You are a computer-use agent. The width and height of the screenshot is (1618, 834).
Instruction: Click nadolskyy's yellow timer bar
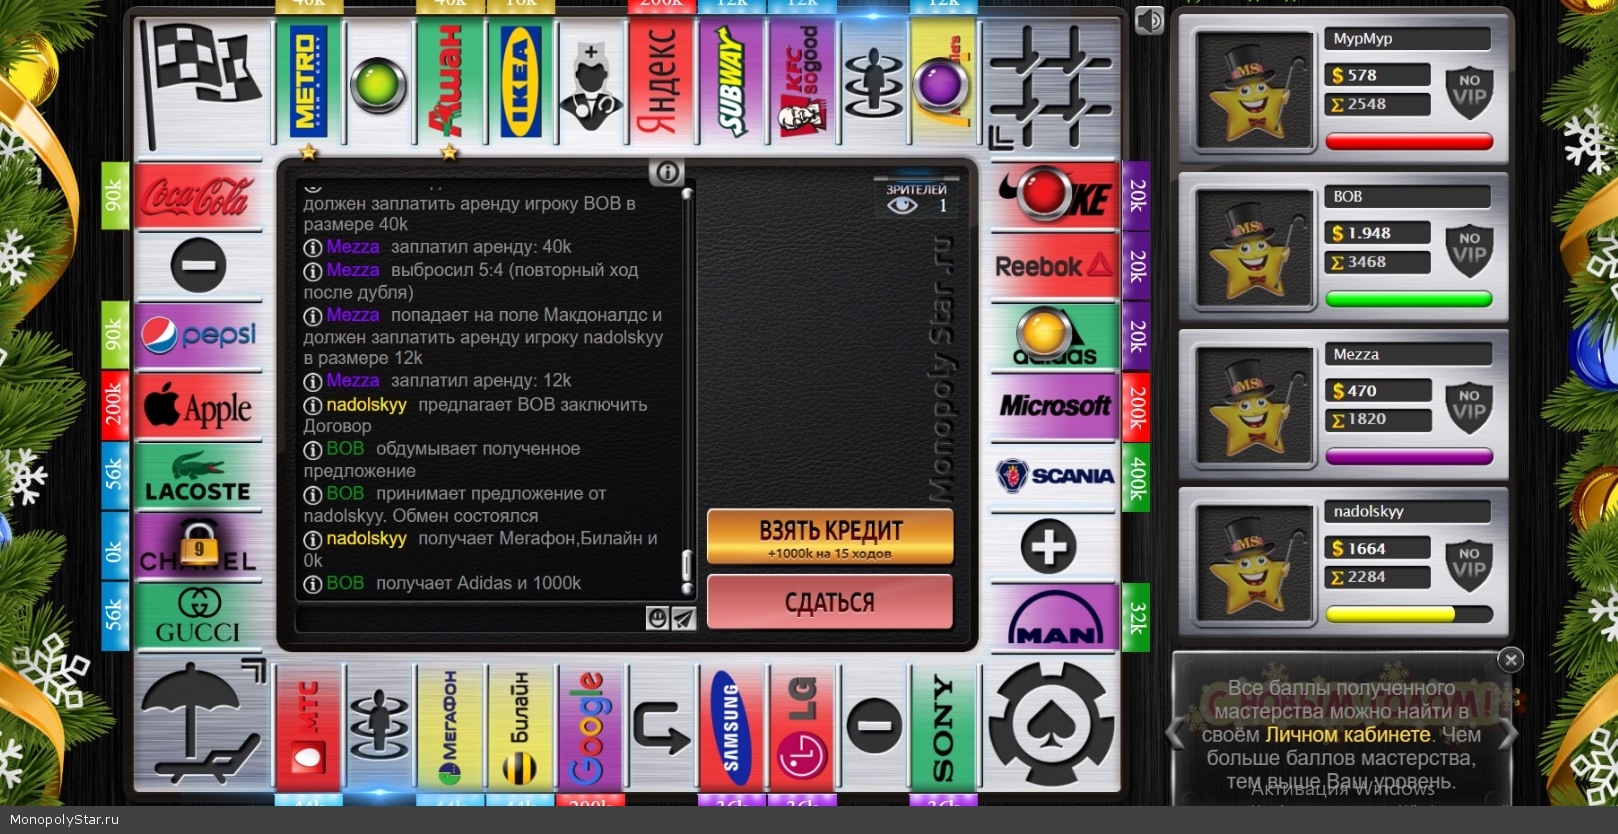tap(1409, 614)
